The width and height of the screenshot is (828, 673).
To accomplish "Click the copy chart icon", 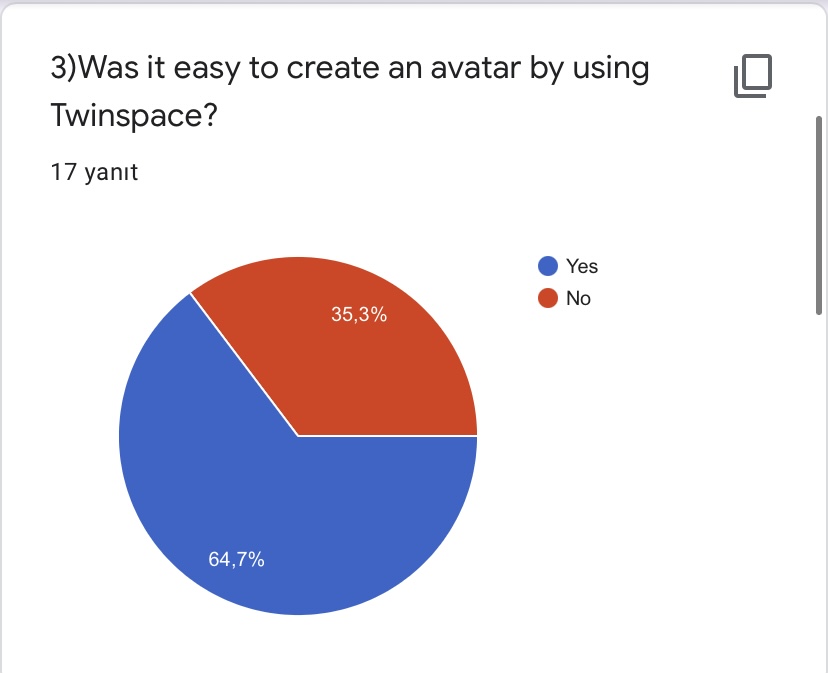I will click(754, 77).
